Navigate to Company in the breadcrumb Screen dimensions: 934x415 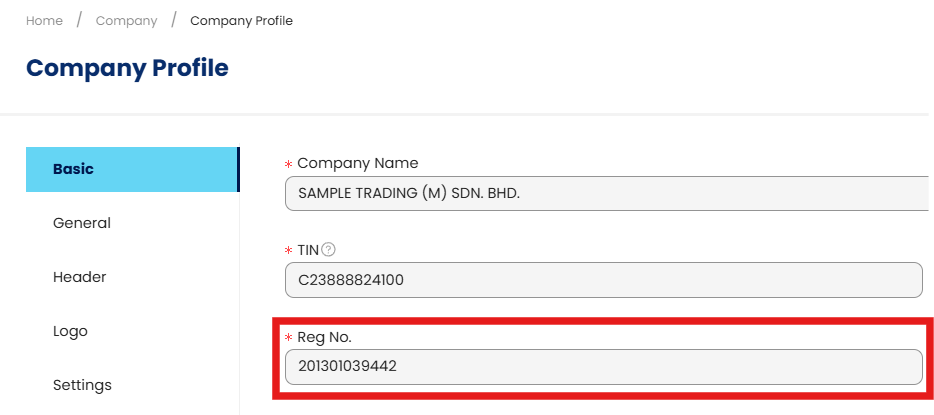pyautogui.click(x=126, y=21)
